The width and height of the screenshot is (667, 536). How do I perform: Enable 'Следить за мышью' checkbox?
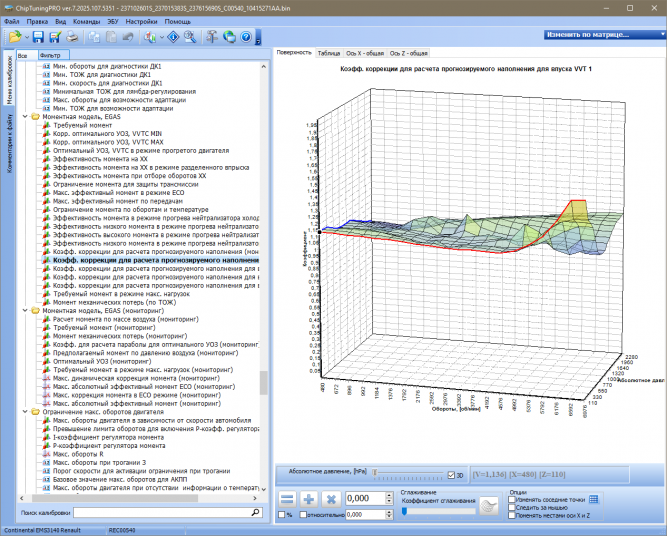tap(512, 507)
